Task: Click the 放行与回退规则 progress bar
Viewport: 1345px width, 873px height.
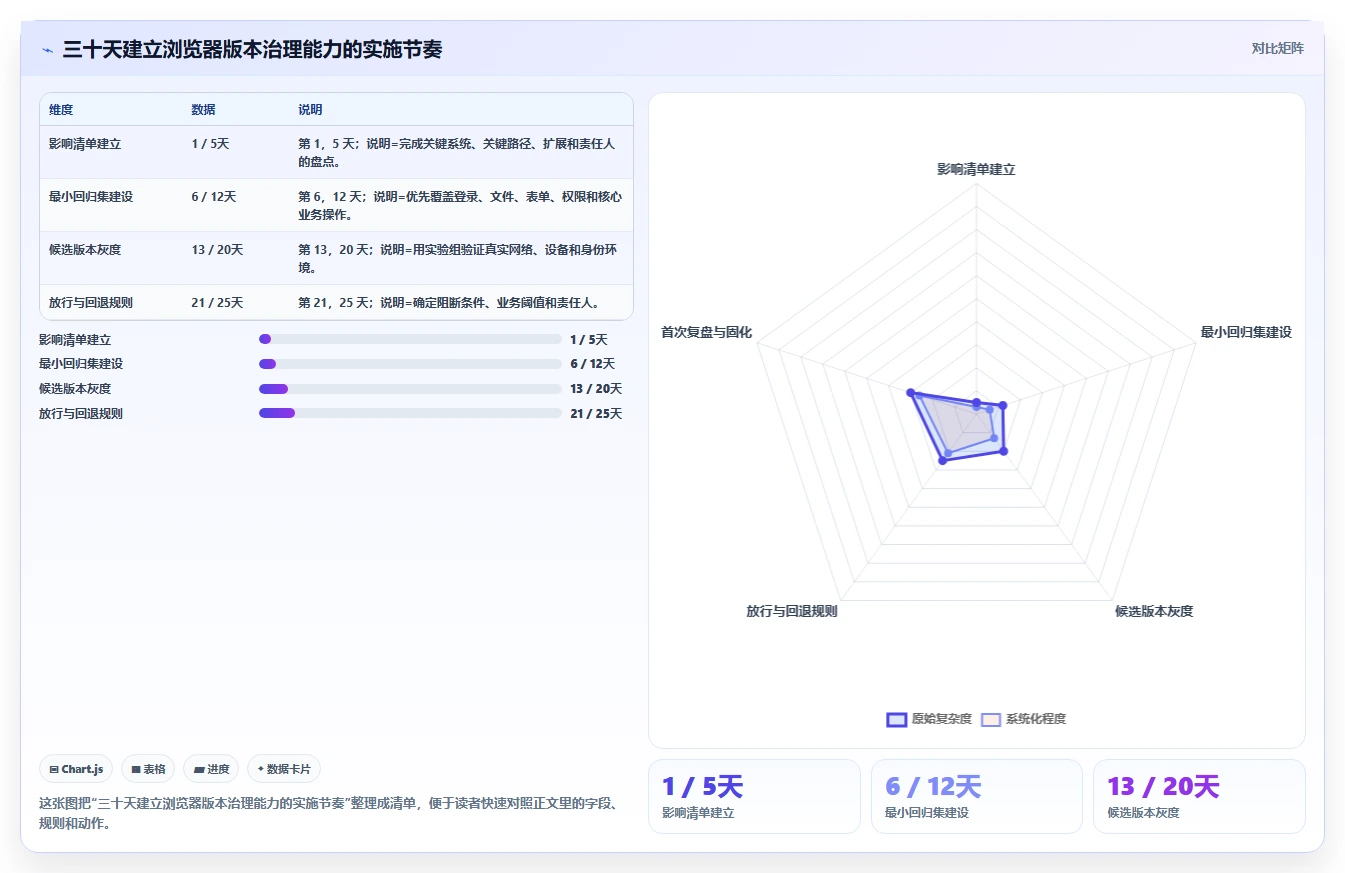Action: pos(410,413)
